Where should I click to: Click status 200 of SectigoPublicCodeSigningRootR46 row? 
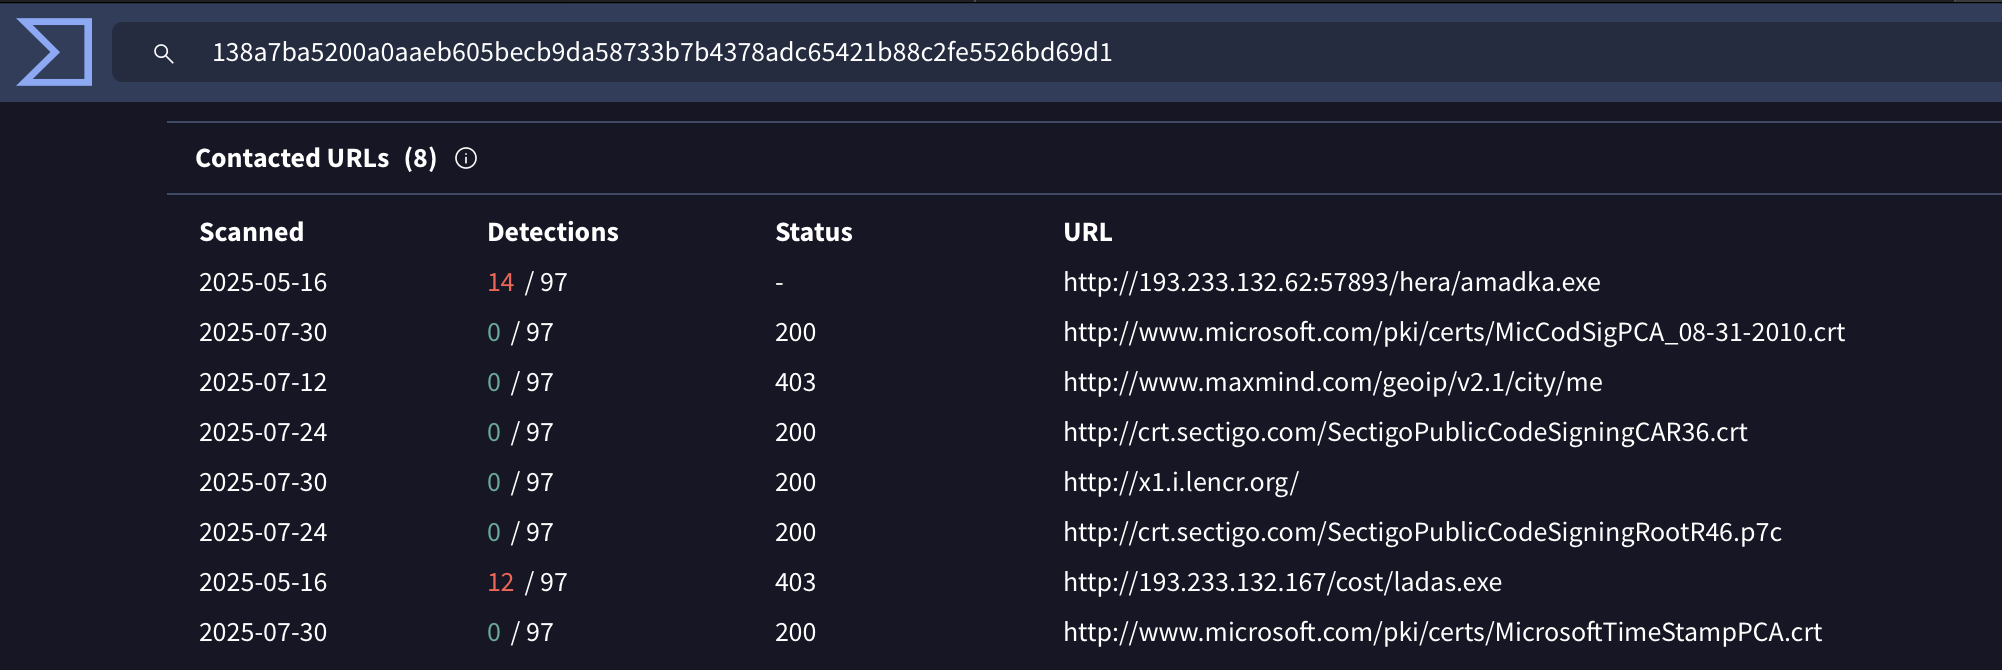(795, 532)
